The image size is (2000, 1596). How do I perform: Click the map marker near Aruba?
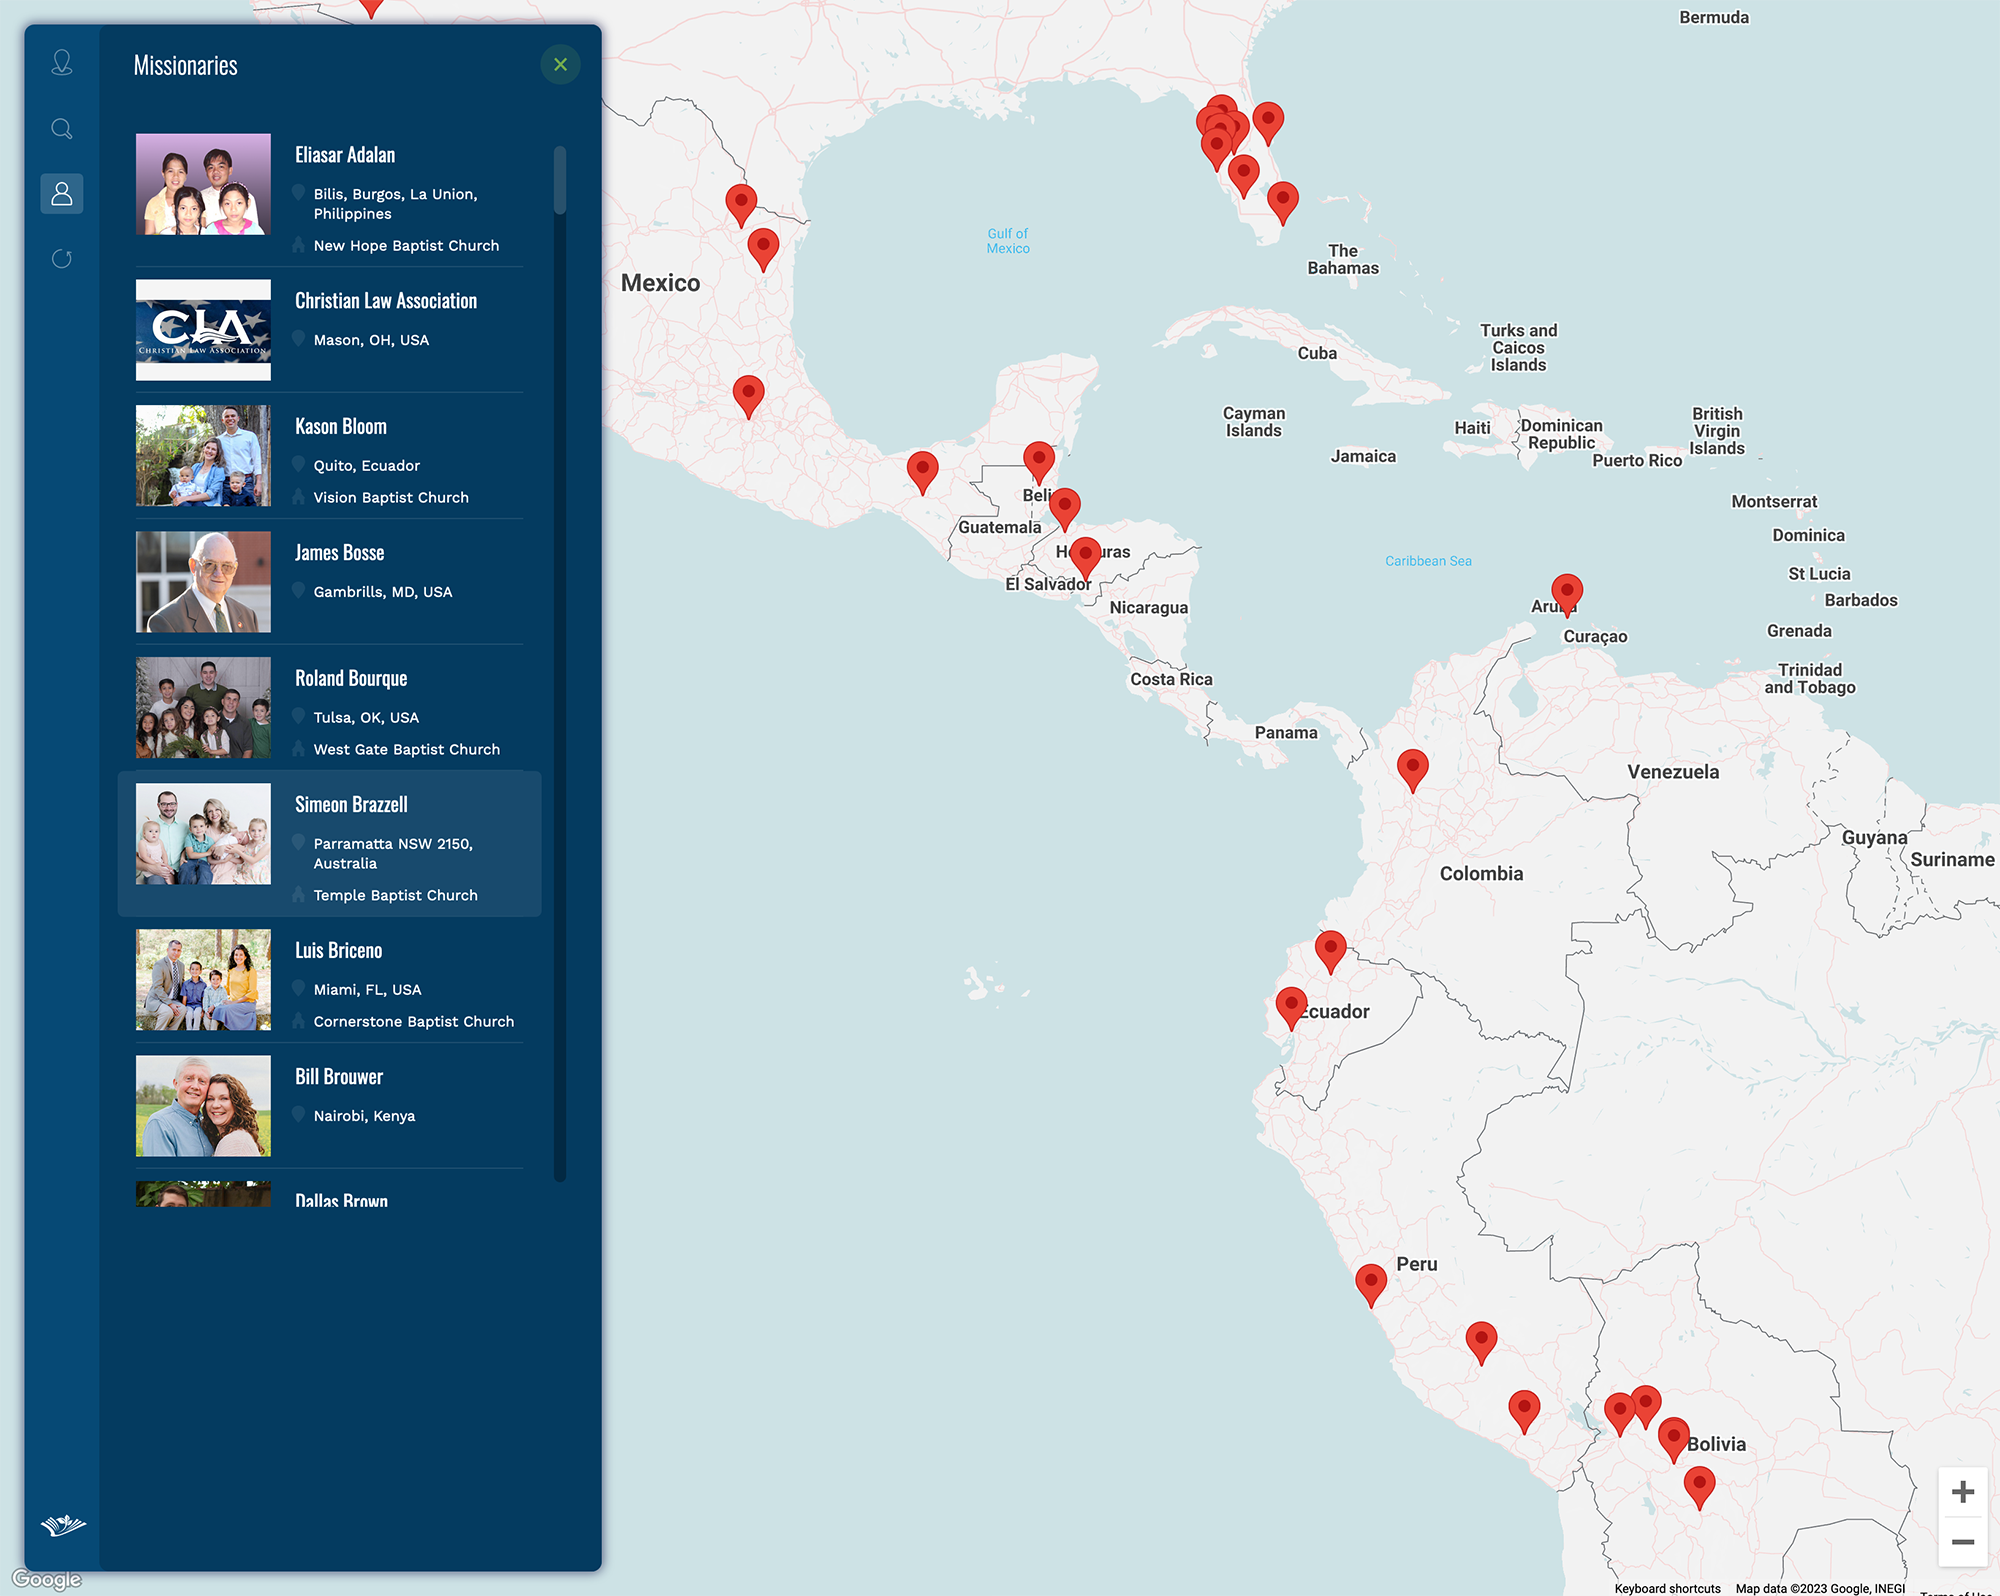point(1567,591)
